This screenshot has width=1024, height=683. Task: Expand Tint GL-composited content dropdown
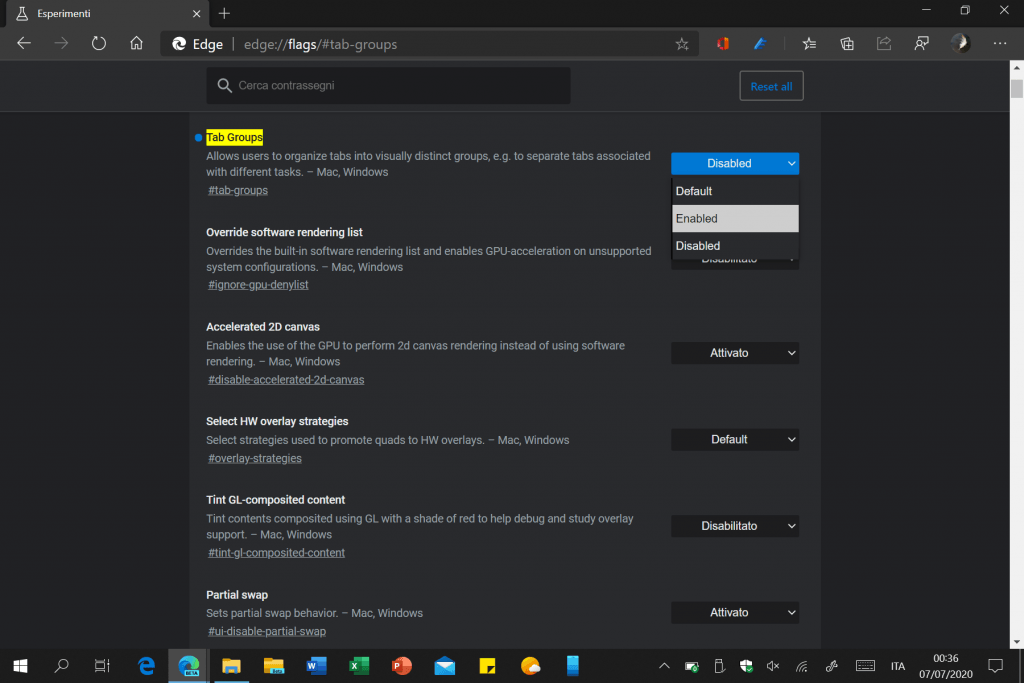pyautogui.click(x=735, y=526)
